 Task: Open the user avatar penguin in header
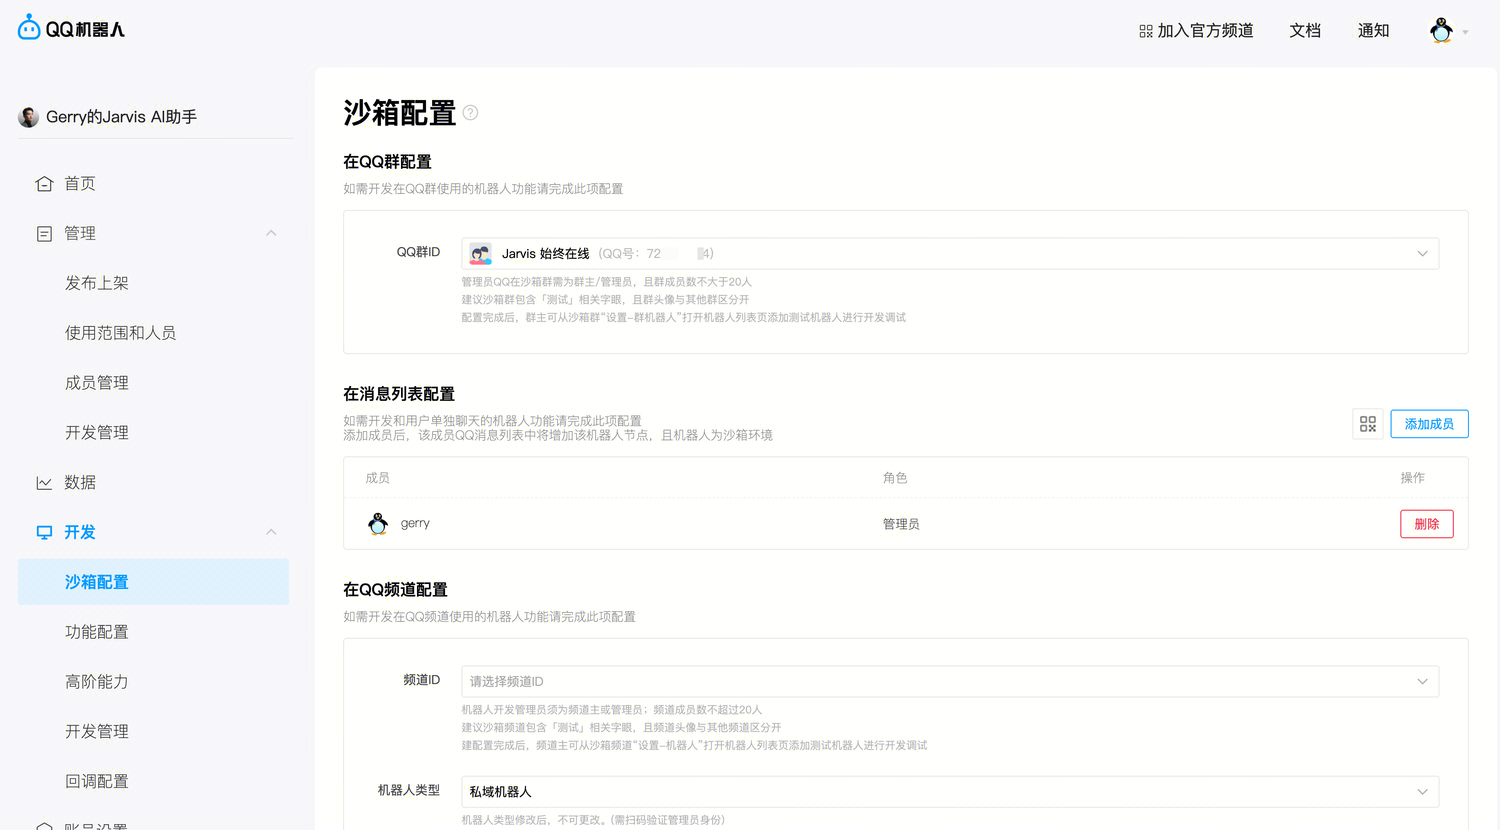click(x=1441, y=31)
